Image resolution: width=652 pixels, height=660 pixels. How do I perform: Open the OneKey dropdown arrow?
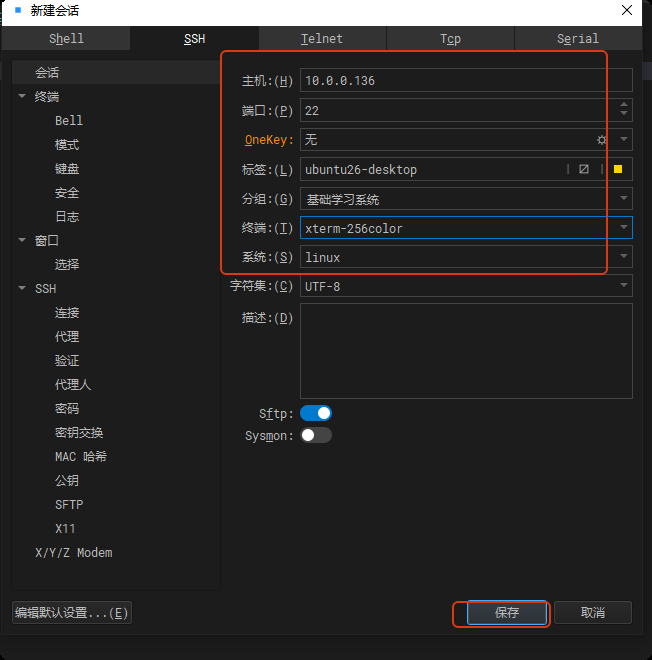[624, 139]
